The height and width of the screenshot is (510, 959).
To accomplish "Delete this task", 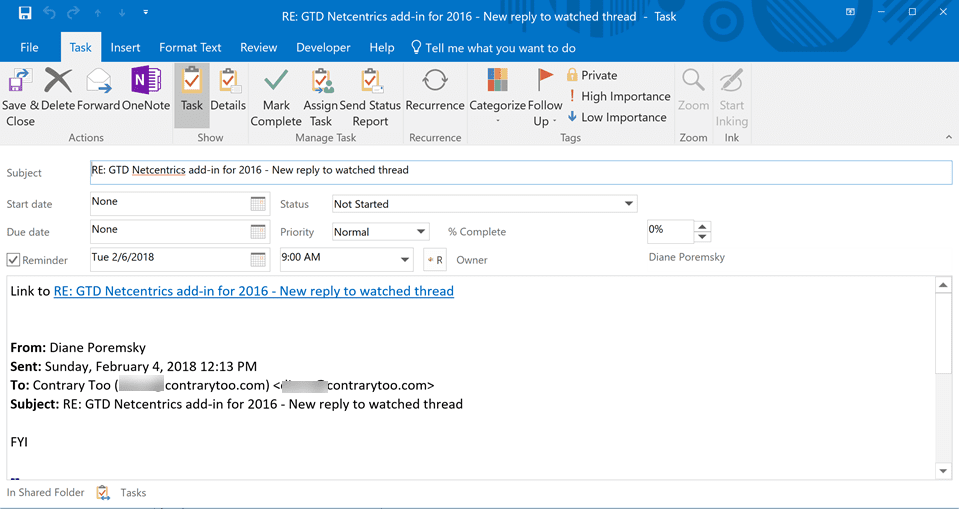I will pos(58,91).
